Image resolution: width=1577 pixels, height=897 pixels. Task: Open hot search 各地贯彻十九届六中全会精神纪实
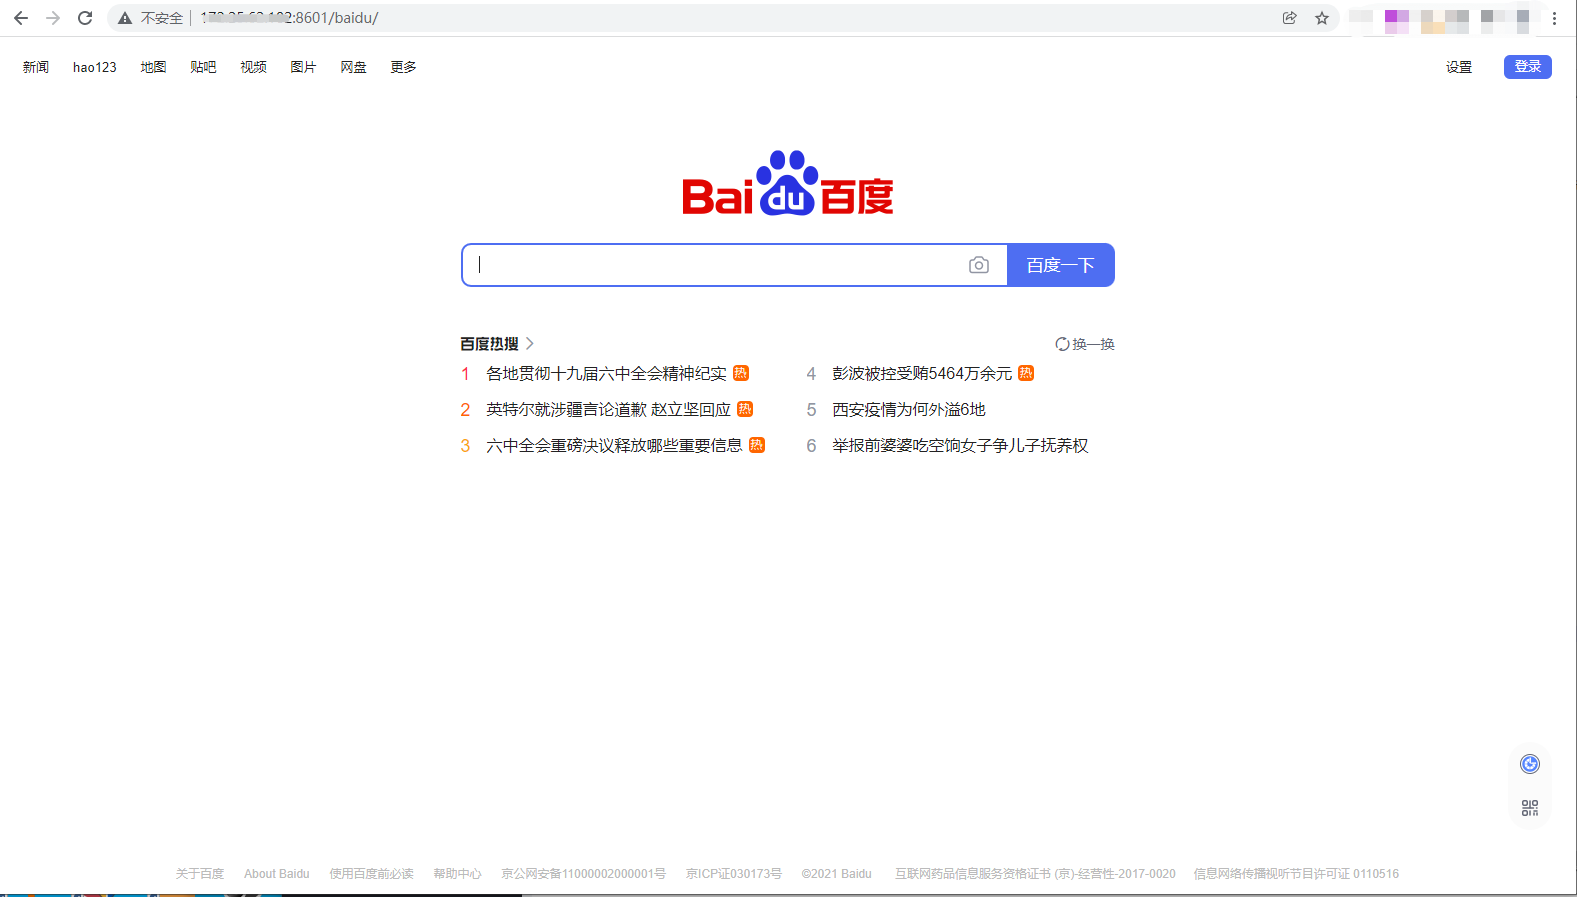(x=606, y=373)
